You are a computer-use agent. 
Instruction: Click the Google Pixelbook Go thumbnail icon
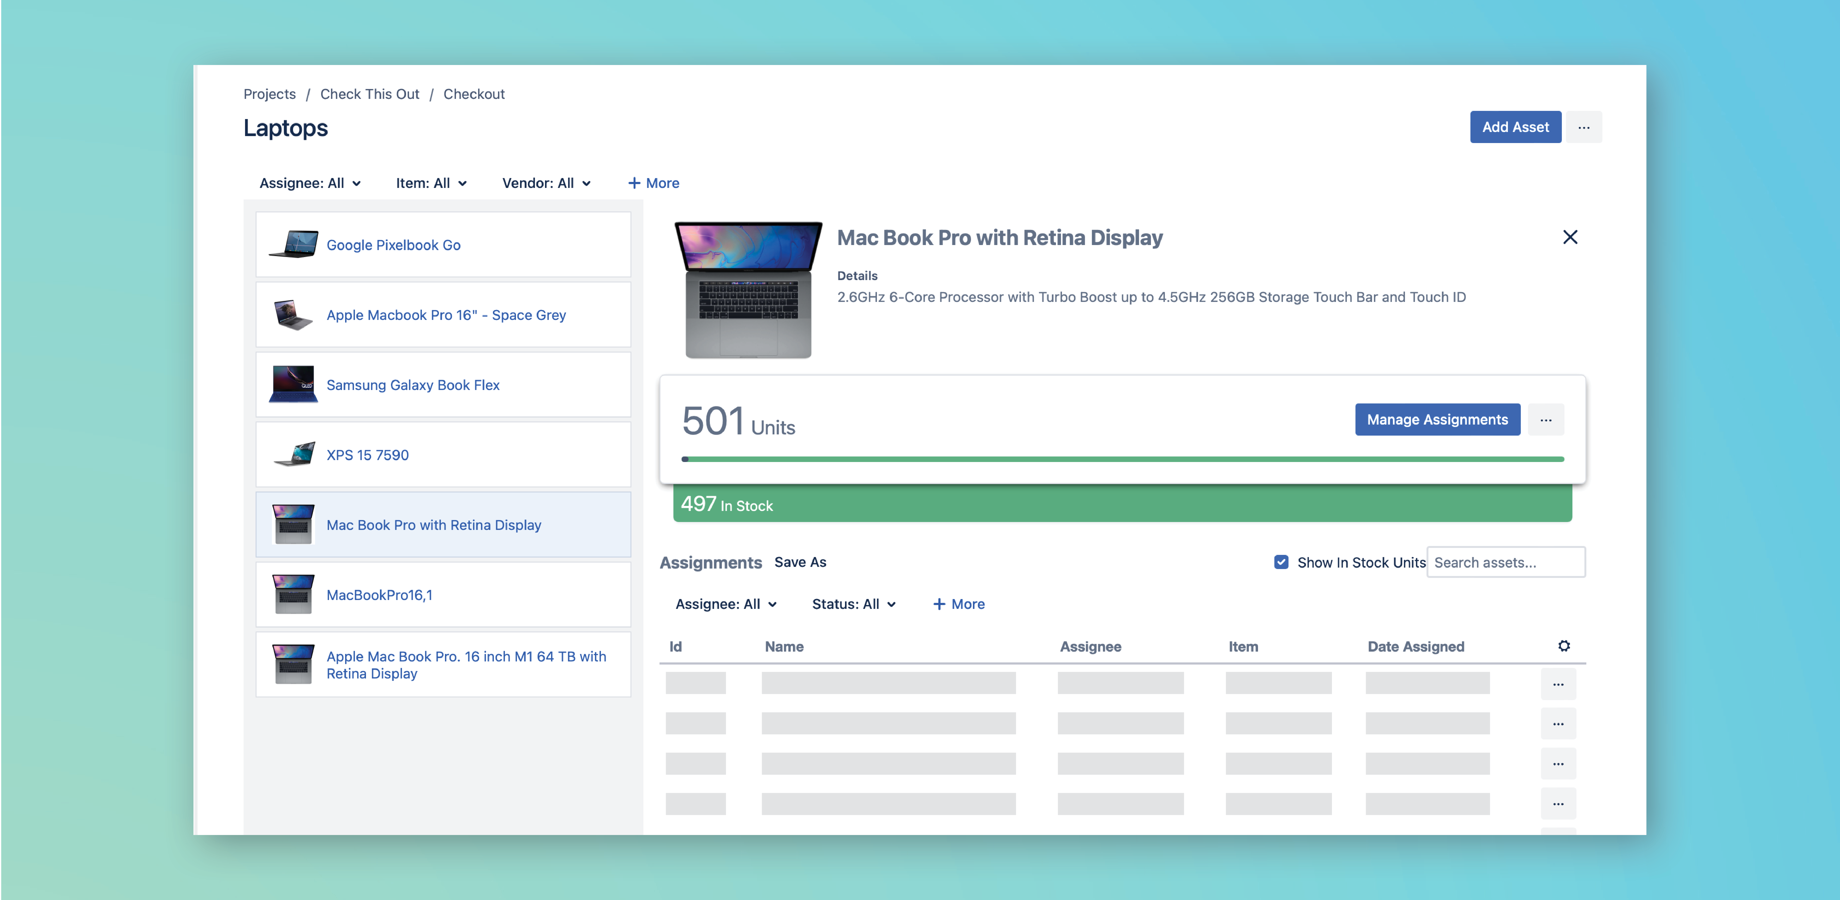tap(292, 244)
